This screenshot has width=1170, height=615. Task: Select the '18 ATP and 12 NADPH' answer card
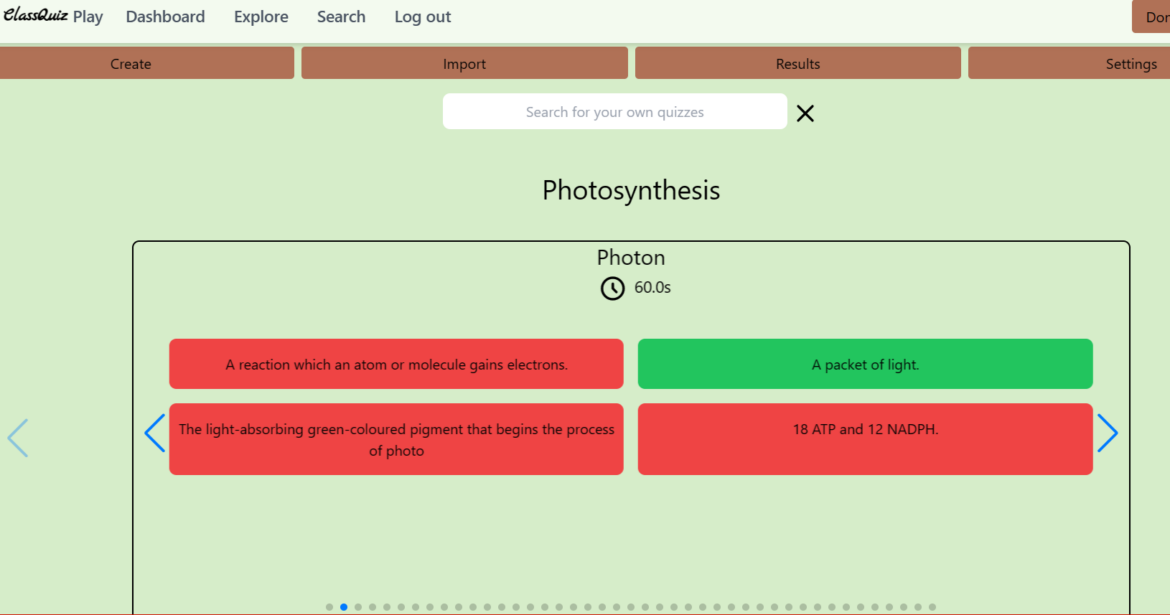(865, 438)
